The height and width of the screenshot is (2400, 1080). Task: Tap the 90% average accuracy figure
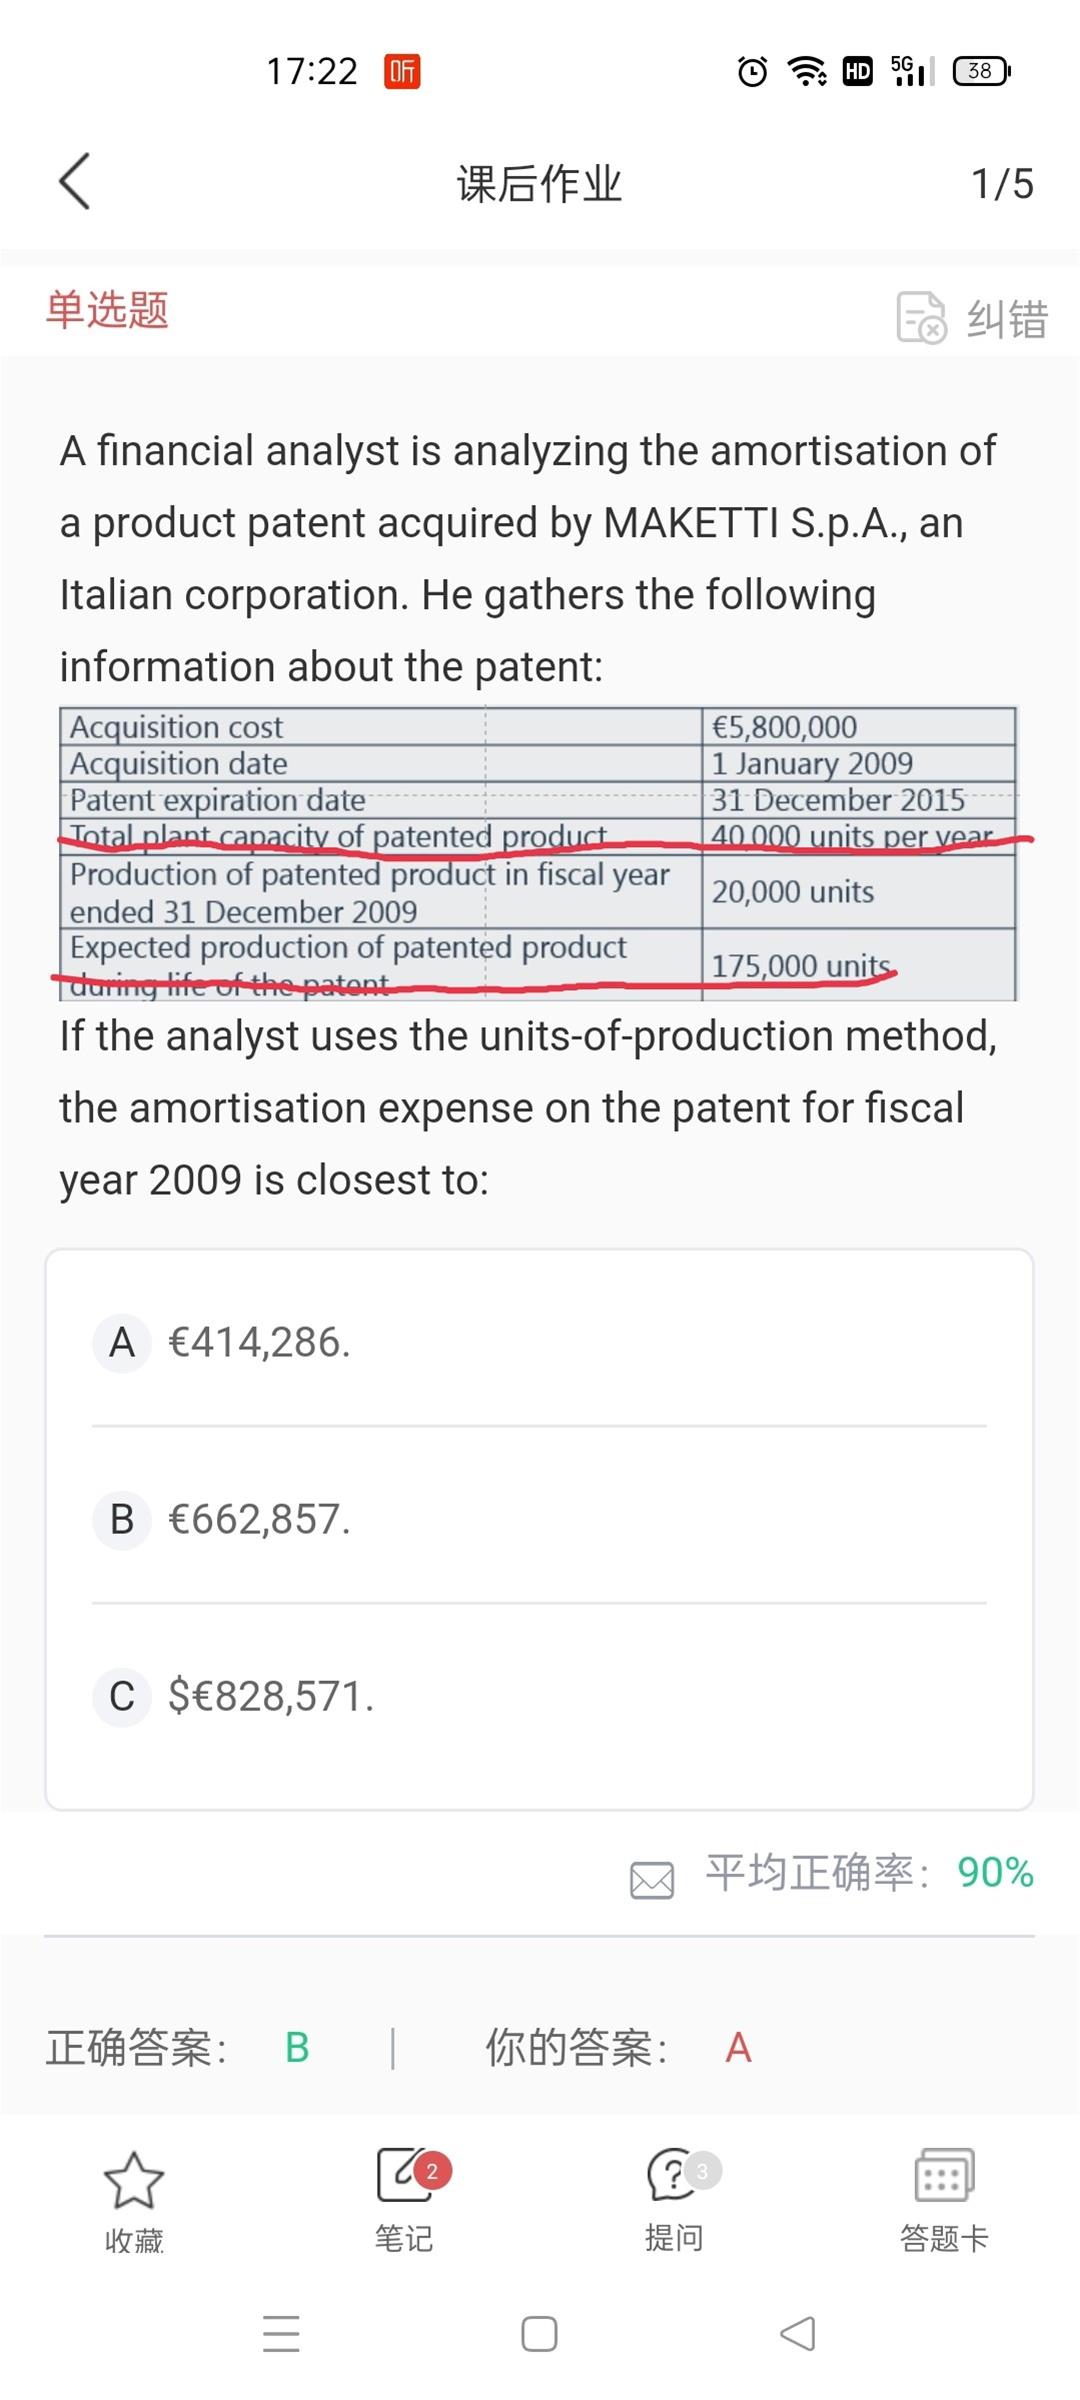[x=995, y=1872]
